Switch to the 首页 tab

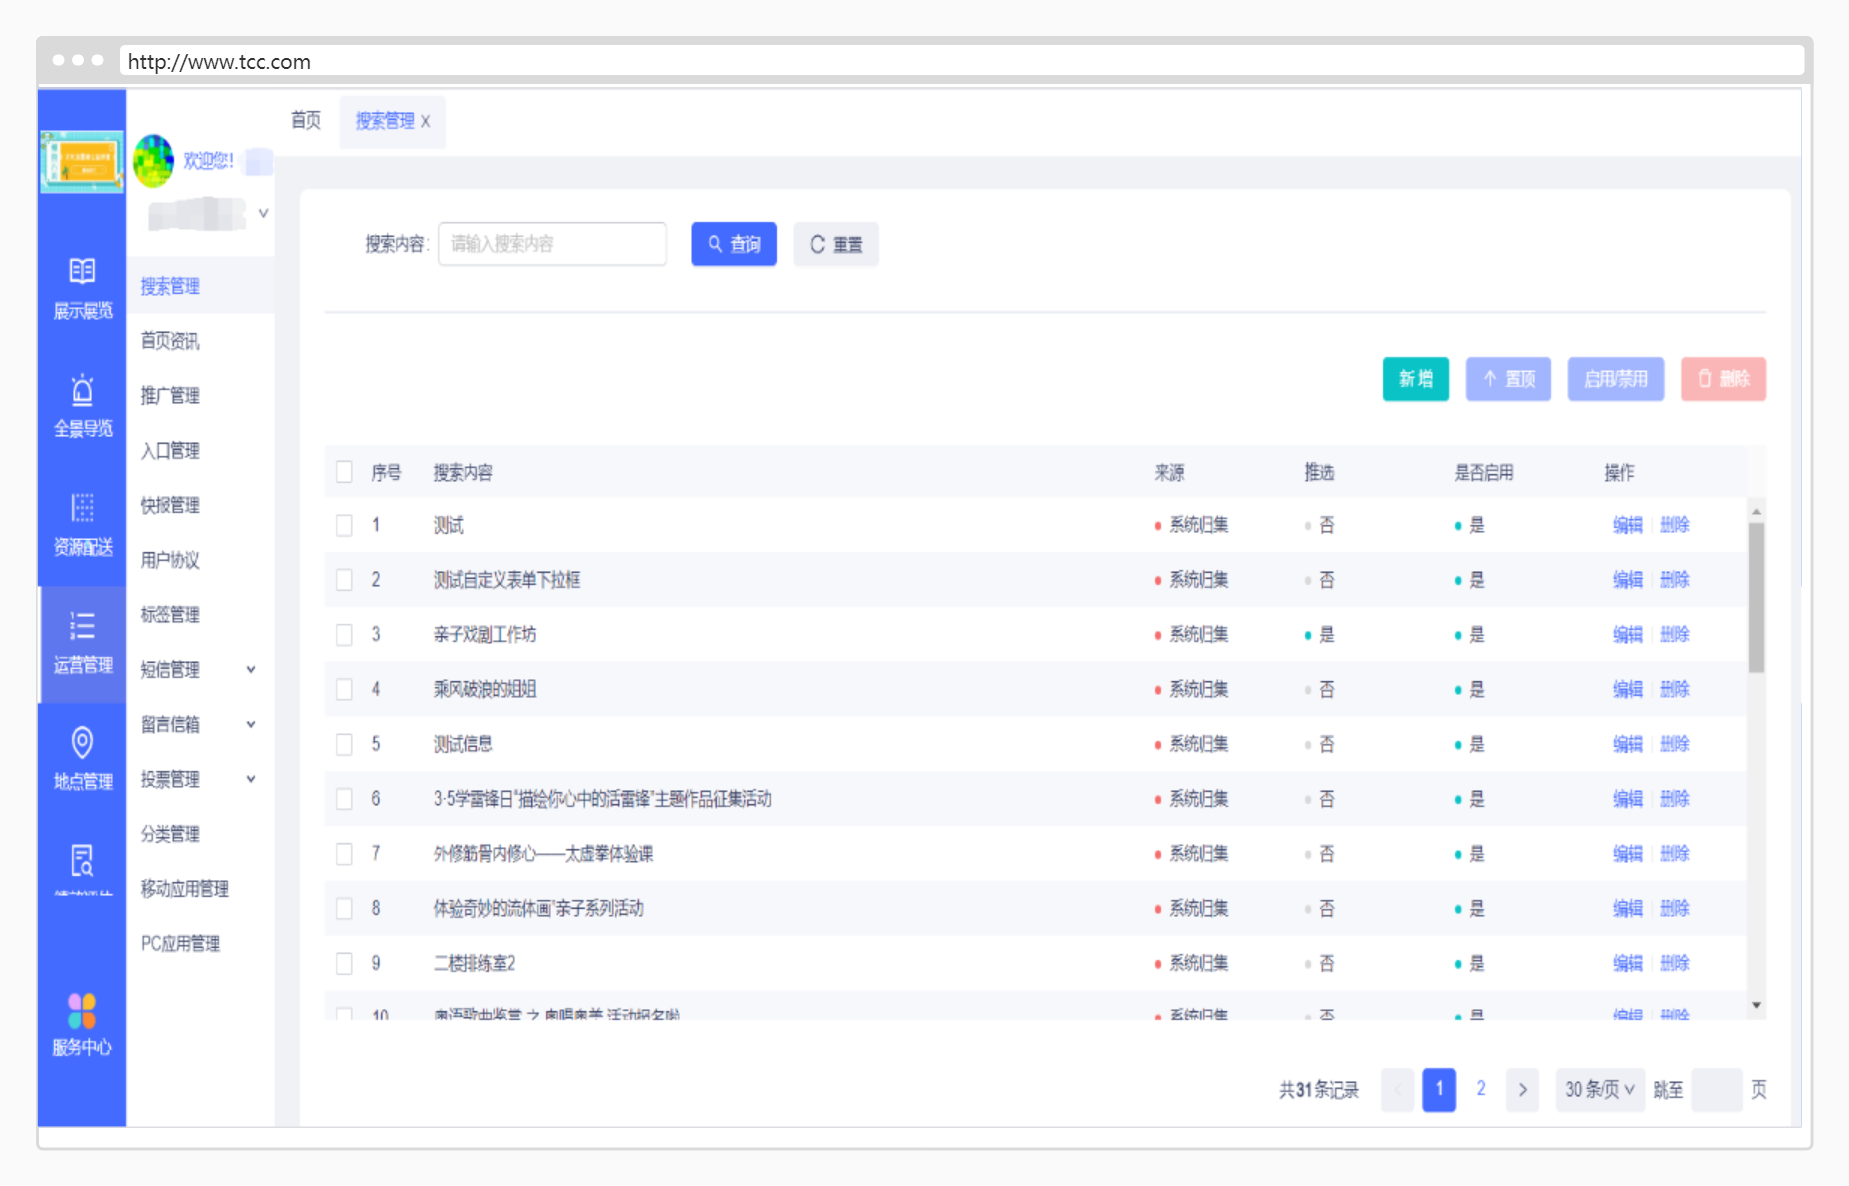click(306, 121)
